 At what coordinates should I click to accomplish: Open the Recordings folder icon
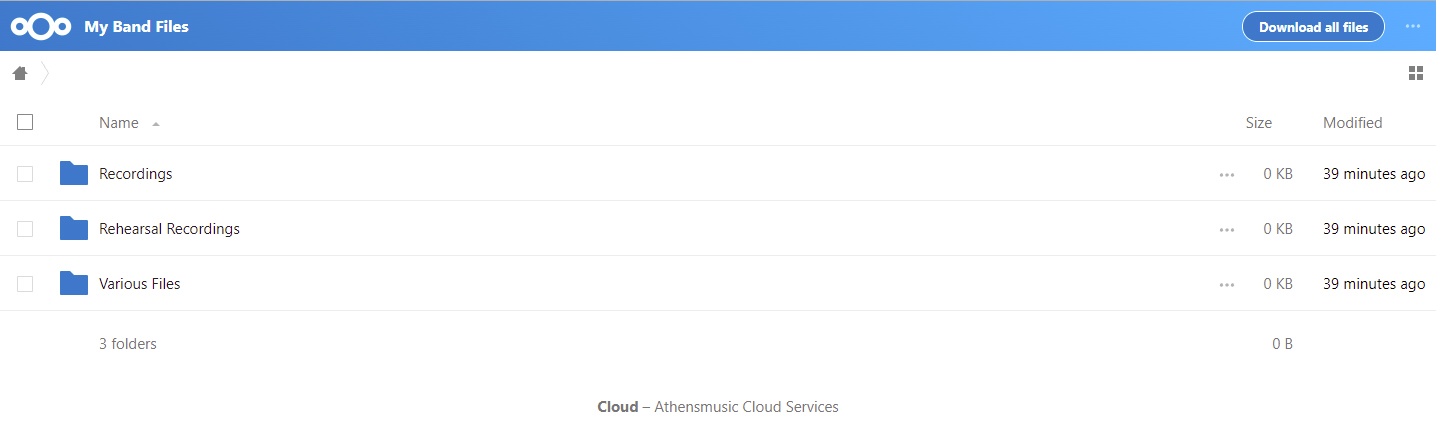coord(74,174)
